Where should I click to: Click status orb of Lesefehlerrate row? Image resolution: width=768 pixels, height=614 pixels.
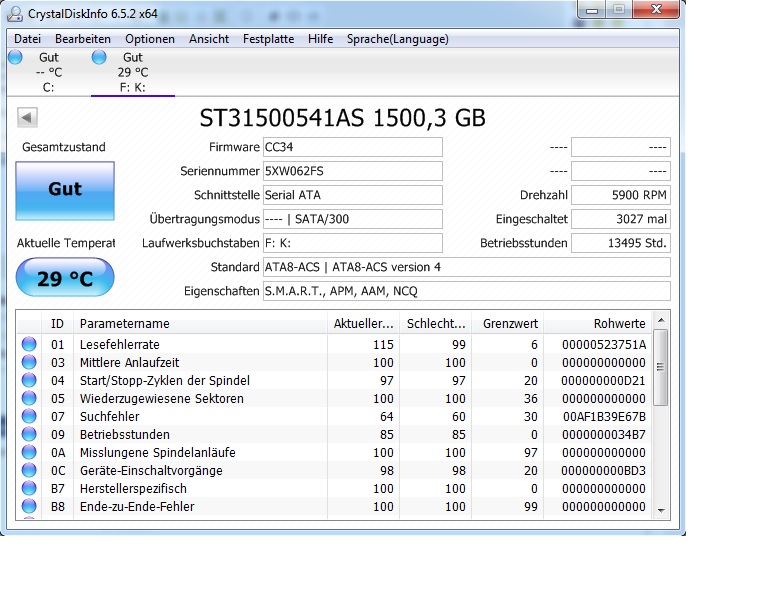[x=29, y=344]
